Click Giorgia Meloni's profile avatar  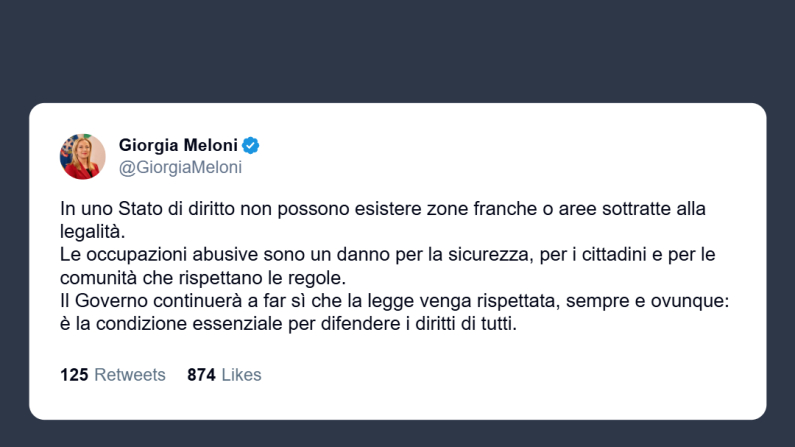point(83,156)
